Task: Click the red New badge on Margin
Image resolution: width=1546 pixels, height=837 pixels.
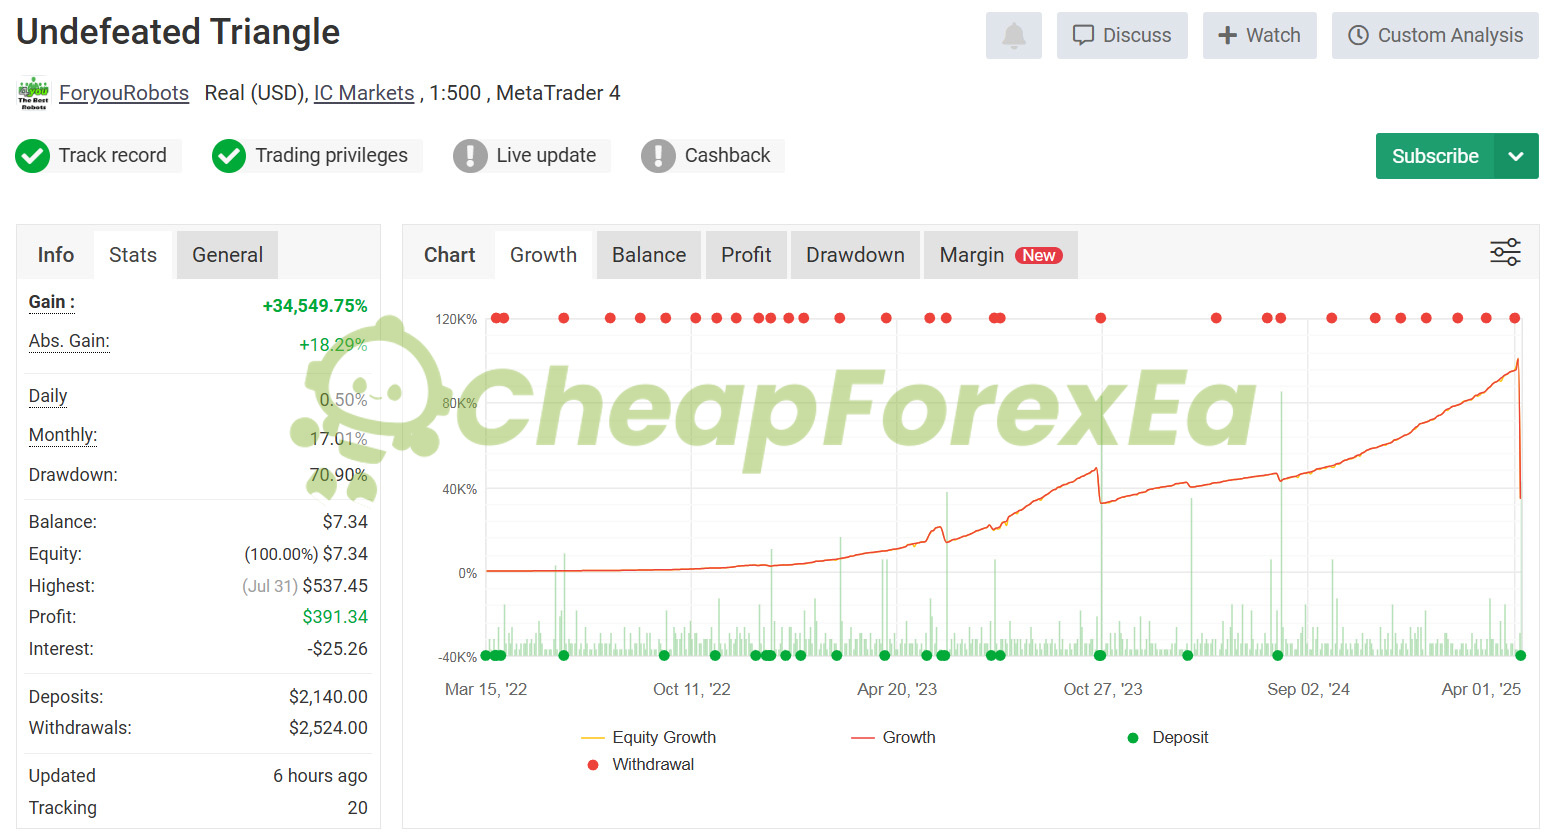Action: (1038, 255)
